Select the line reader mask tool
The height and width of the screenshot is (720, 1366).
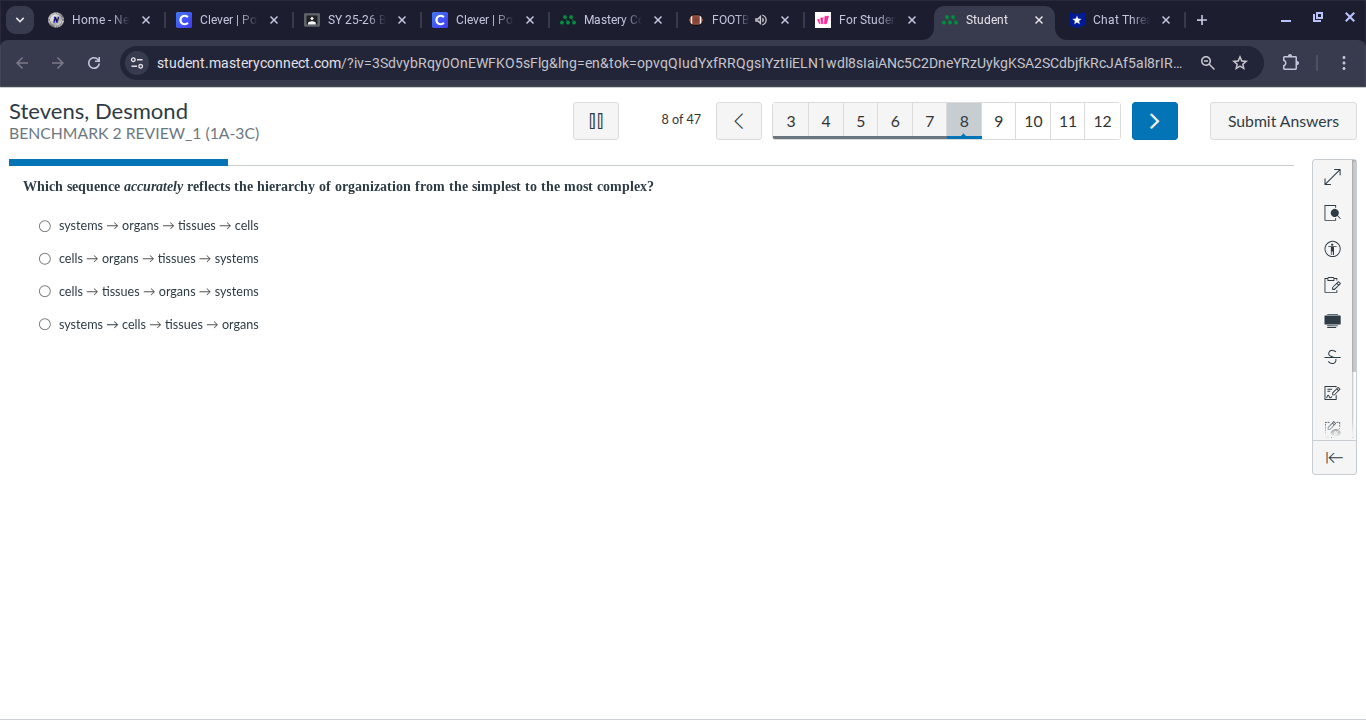tap(1332, 321)
